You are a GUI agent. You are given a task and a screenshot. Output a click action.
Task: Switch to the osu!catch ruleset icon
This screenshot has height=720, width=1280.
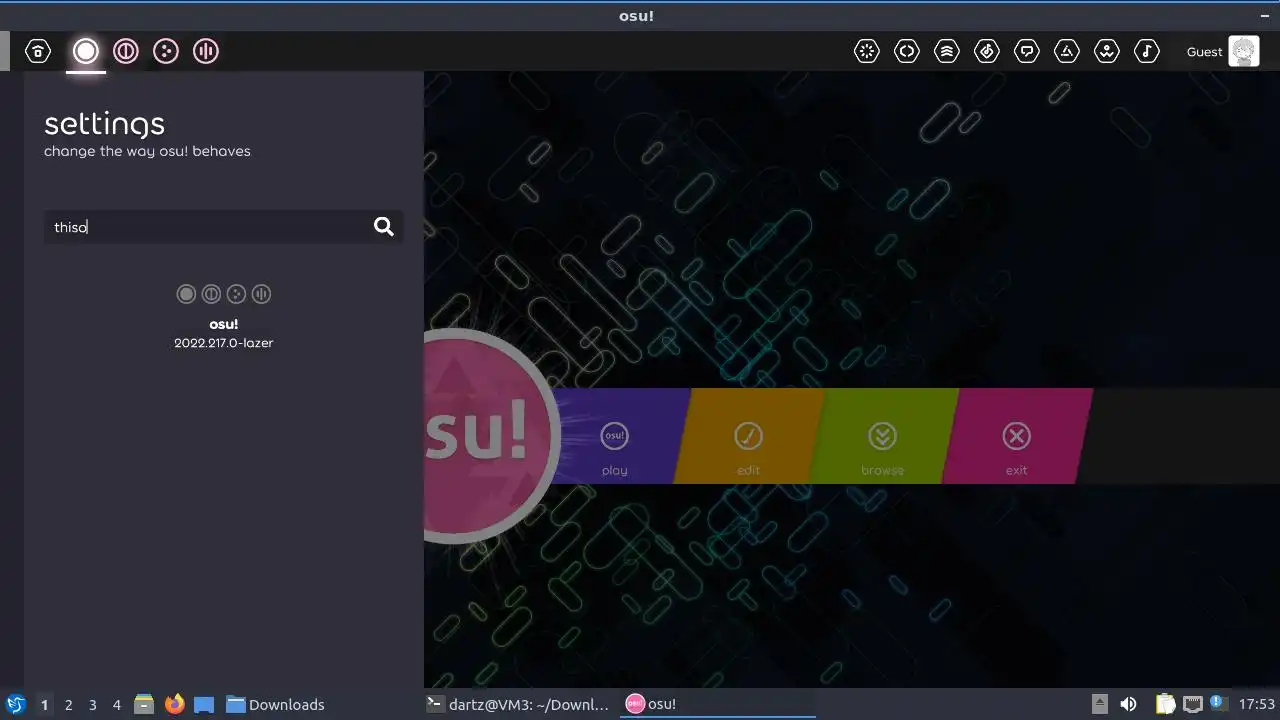[166, 51]
